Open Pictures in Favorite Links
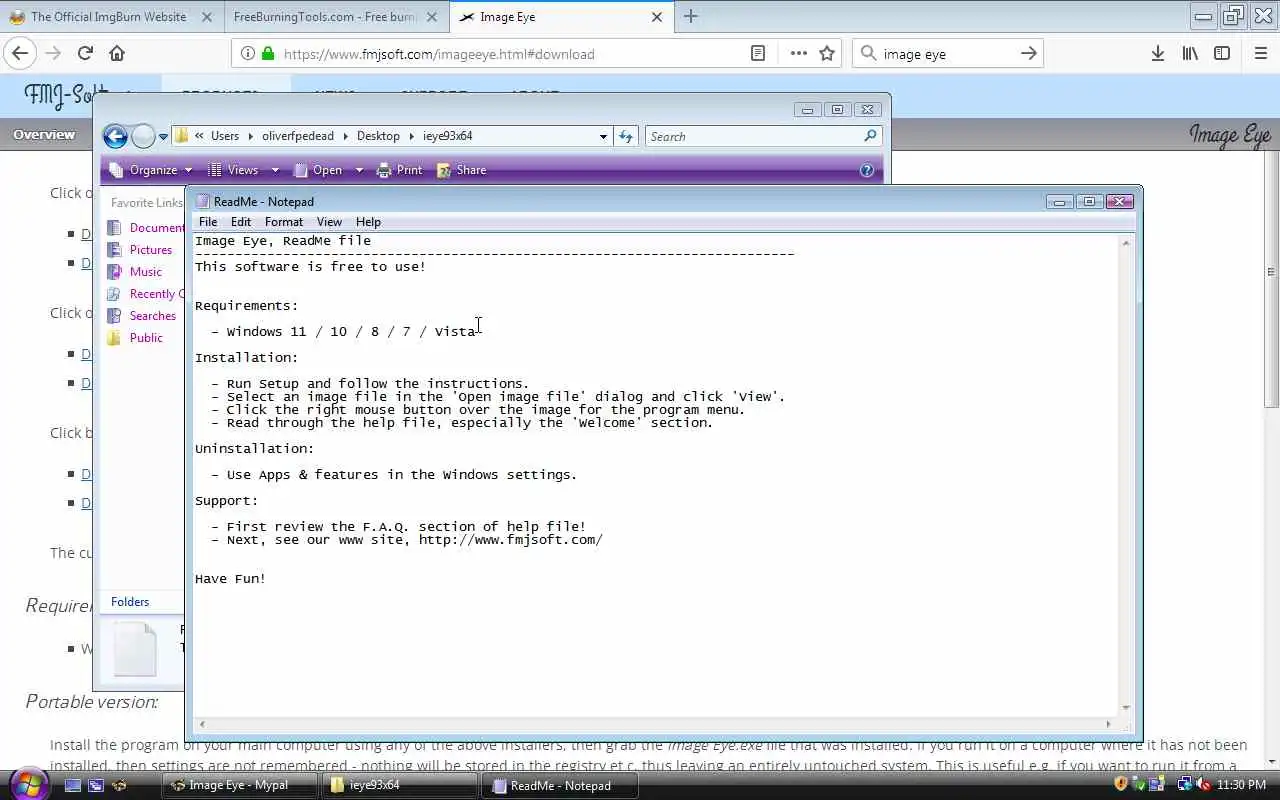This screenshot has height=800, width=1280. [140, 250]
